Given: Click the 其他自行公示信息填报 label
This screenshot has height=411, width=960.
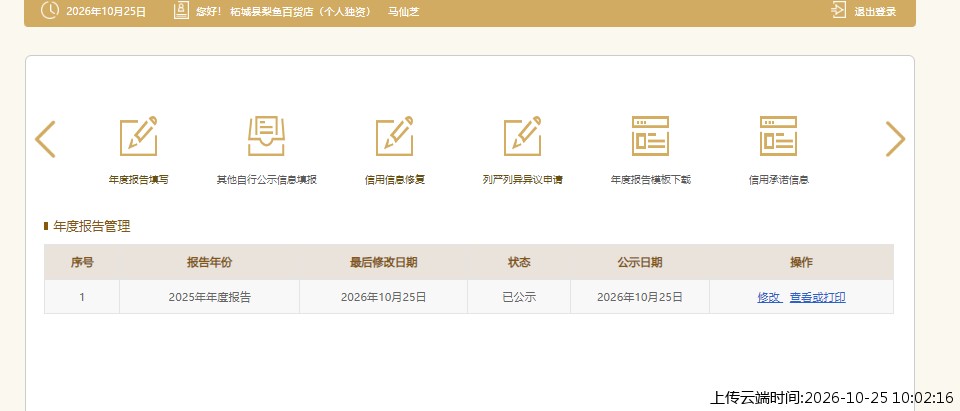Looking at the screenshot, I should 266,180.
